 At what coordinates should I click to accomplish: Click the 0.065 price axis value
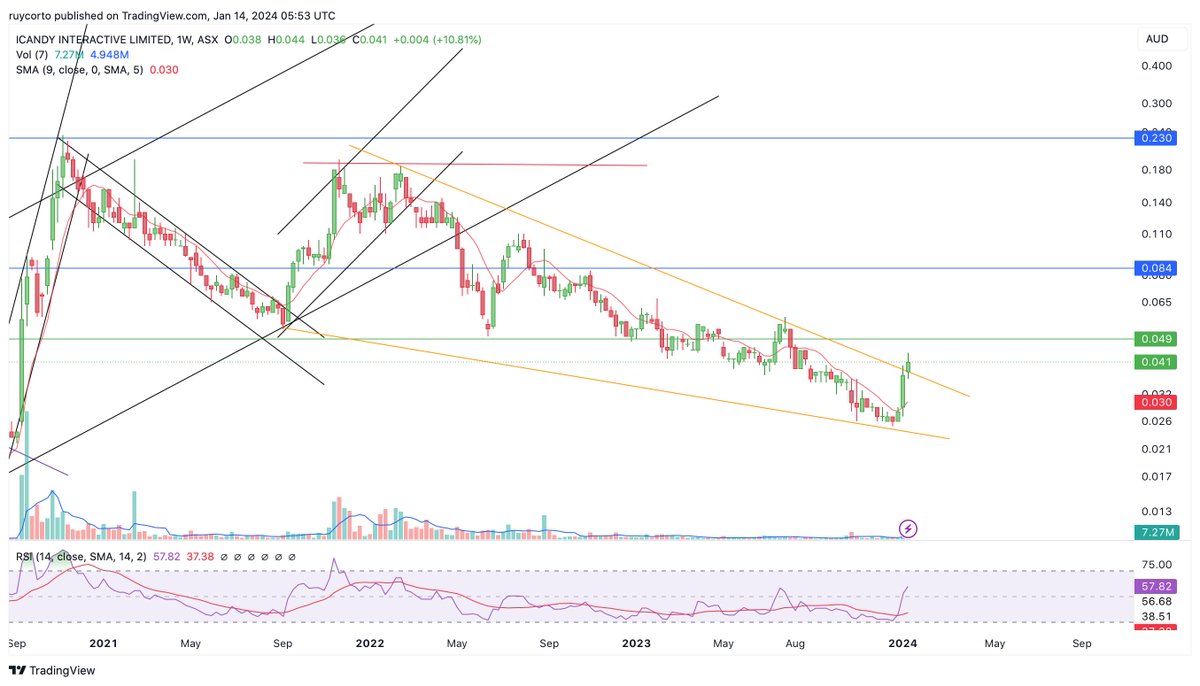[x=1155, y=302]
